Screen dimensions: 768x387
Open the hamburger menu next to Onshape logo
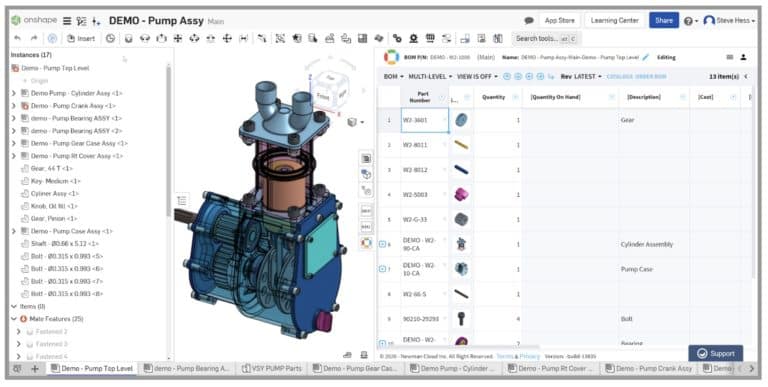click(67, 21)
